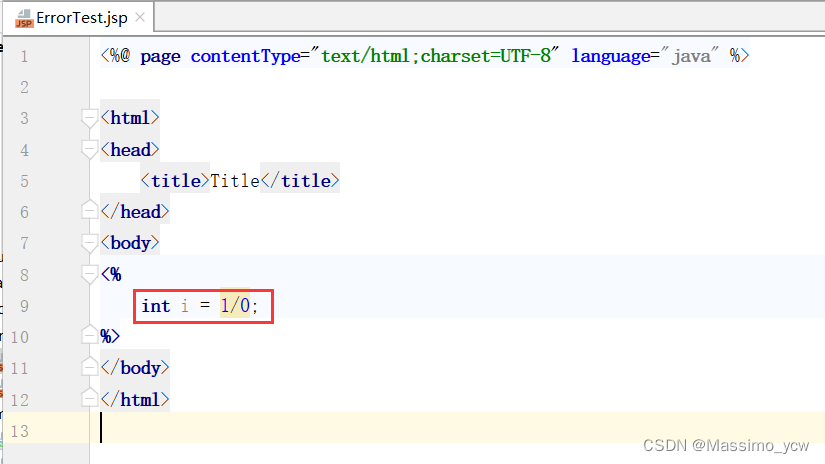
Task: Click the opening head tag
Action: (130, 150)
